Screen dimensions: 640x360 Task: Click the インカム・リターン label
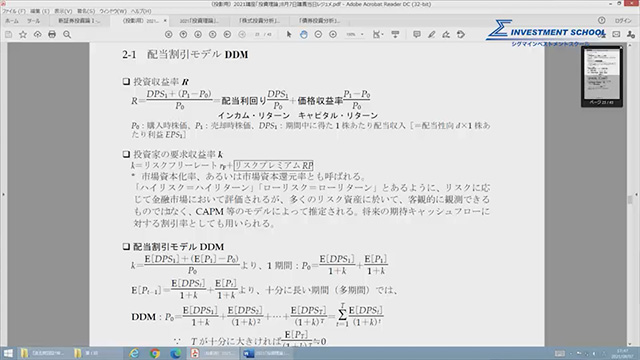tap(254, 116)
